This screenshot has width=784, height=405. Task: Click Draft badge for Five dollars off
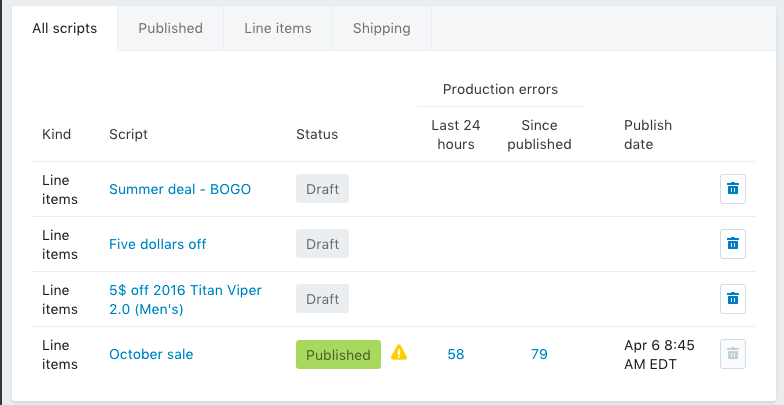point(322,244)
